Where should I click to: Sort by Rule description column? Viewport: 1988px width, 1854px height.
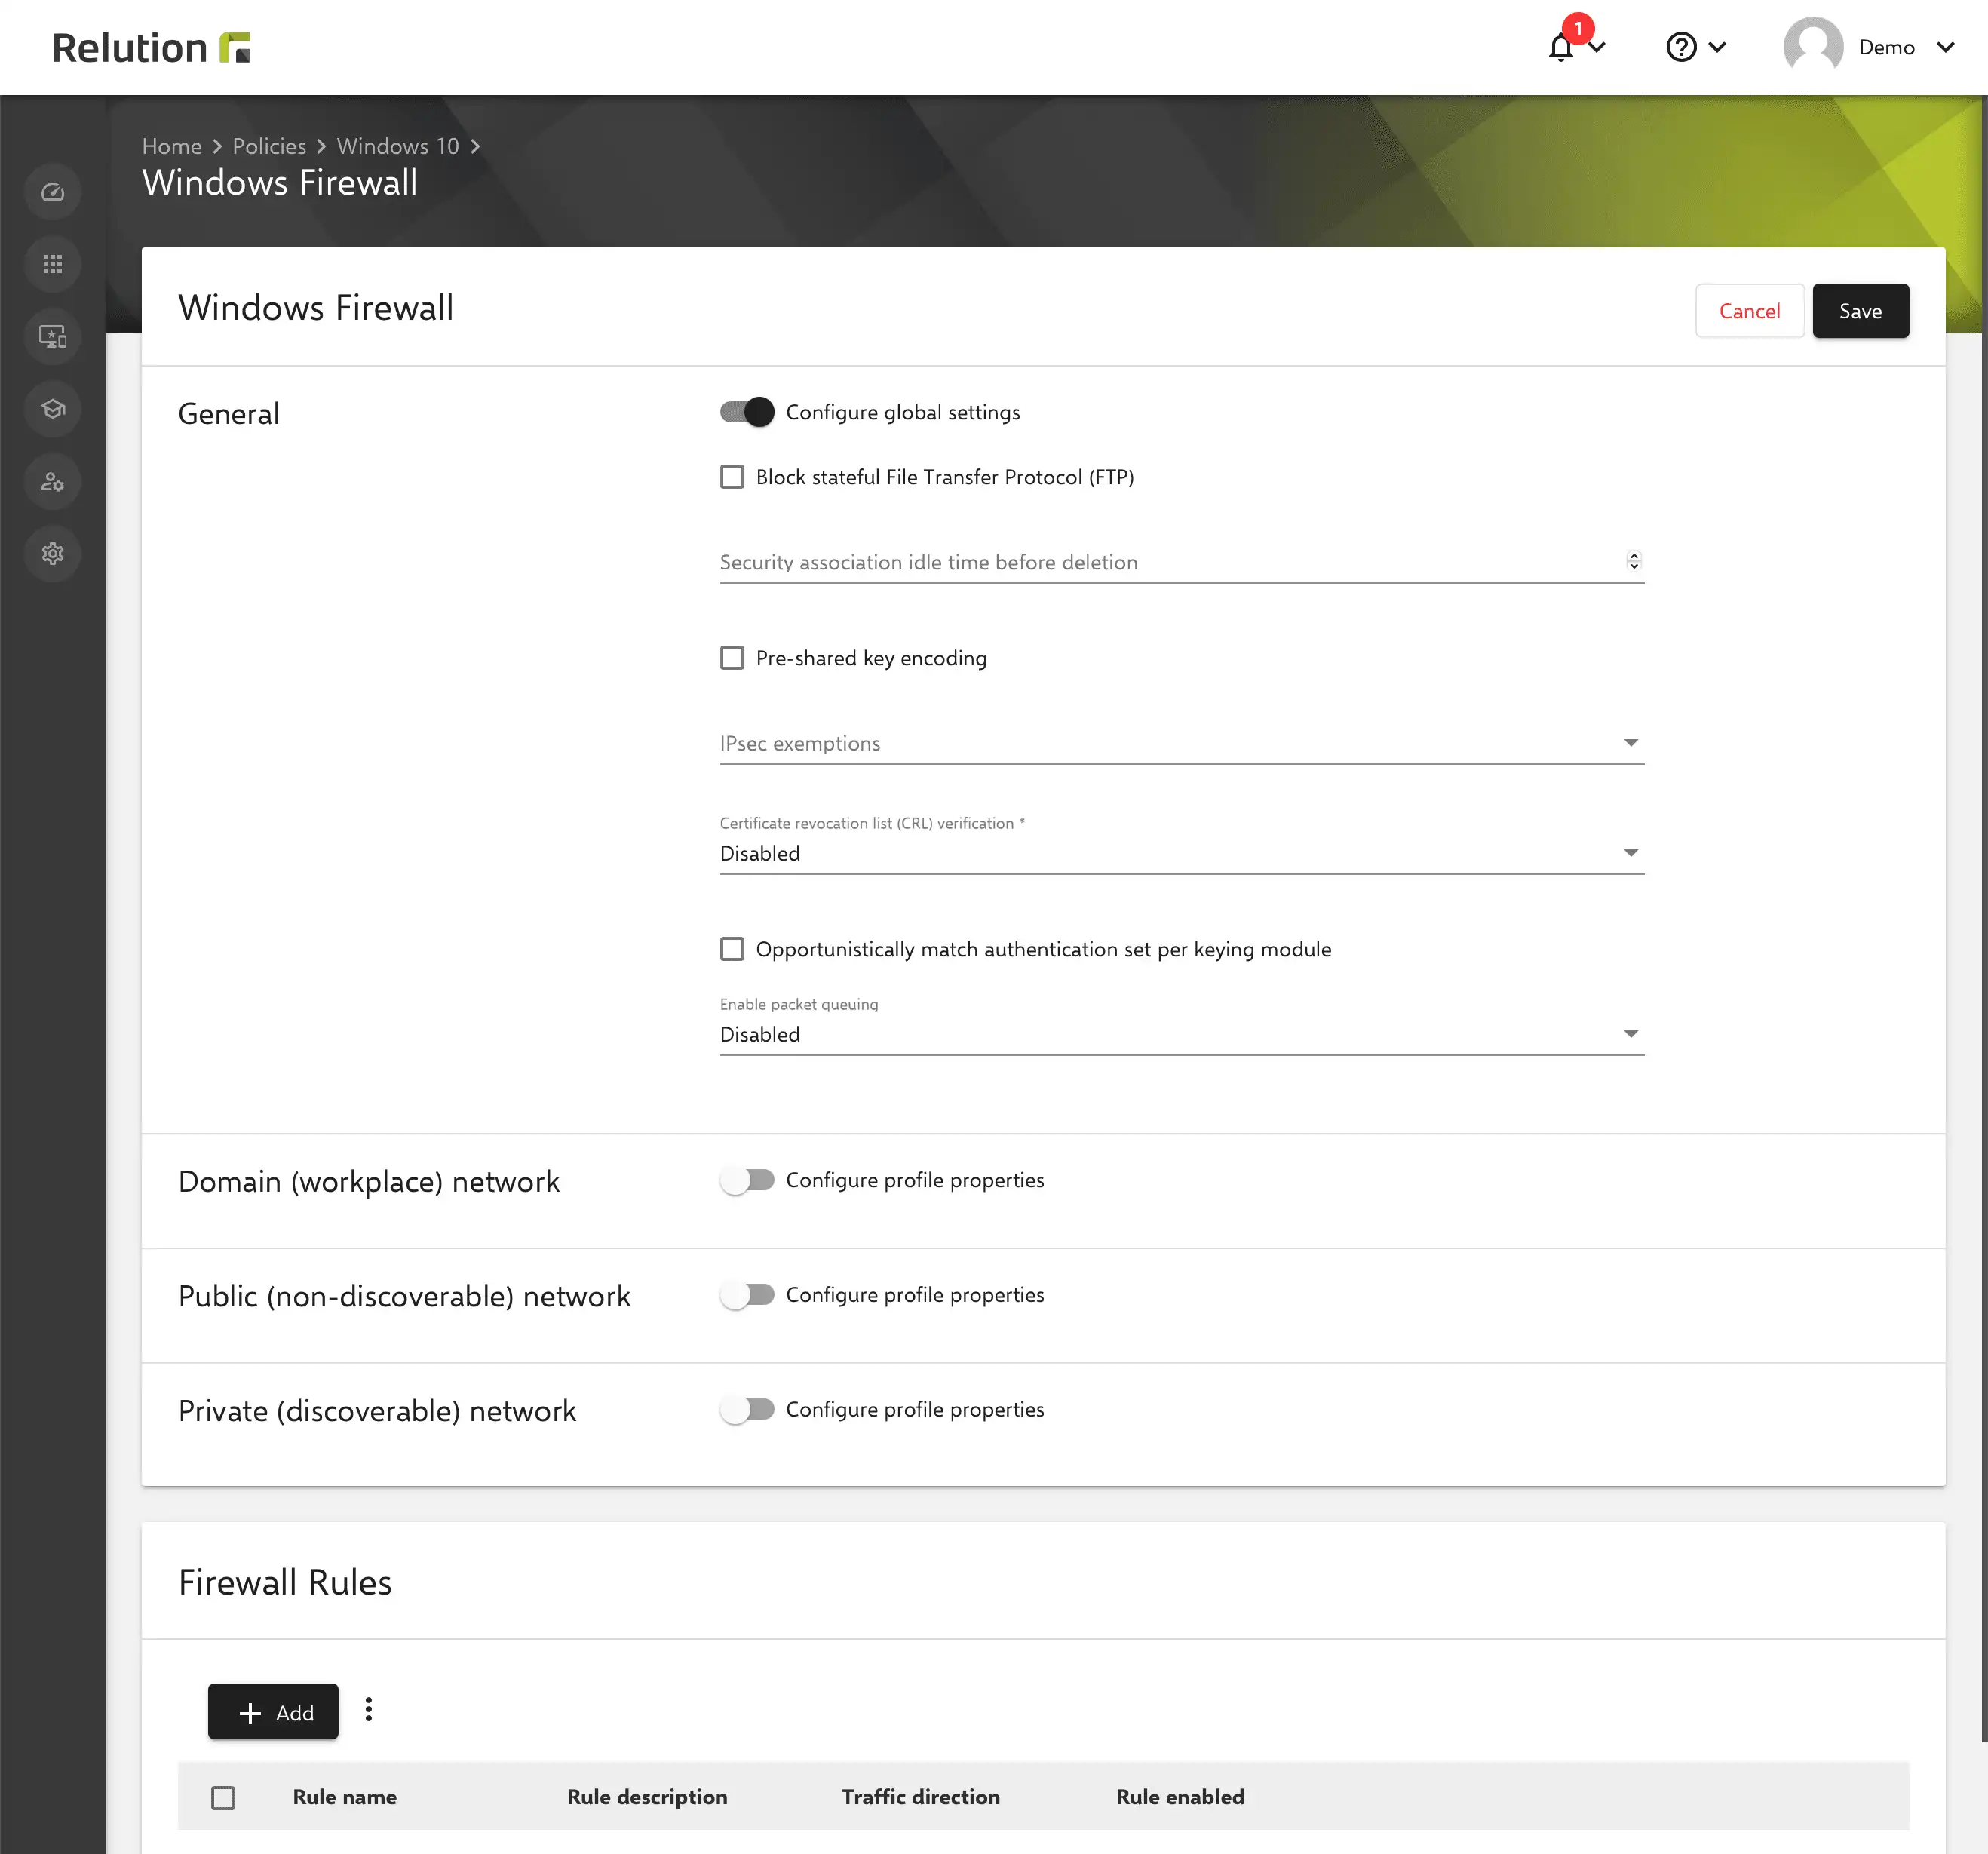[647, 1797]
